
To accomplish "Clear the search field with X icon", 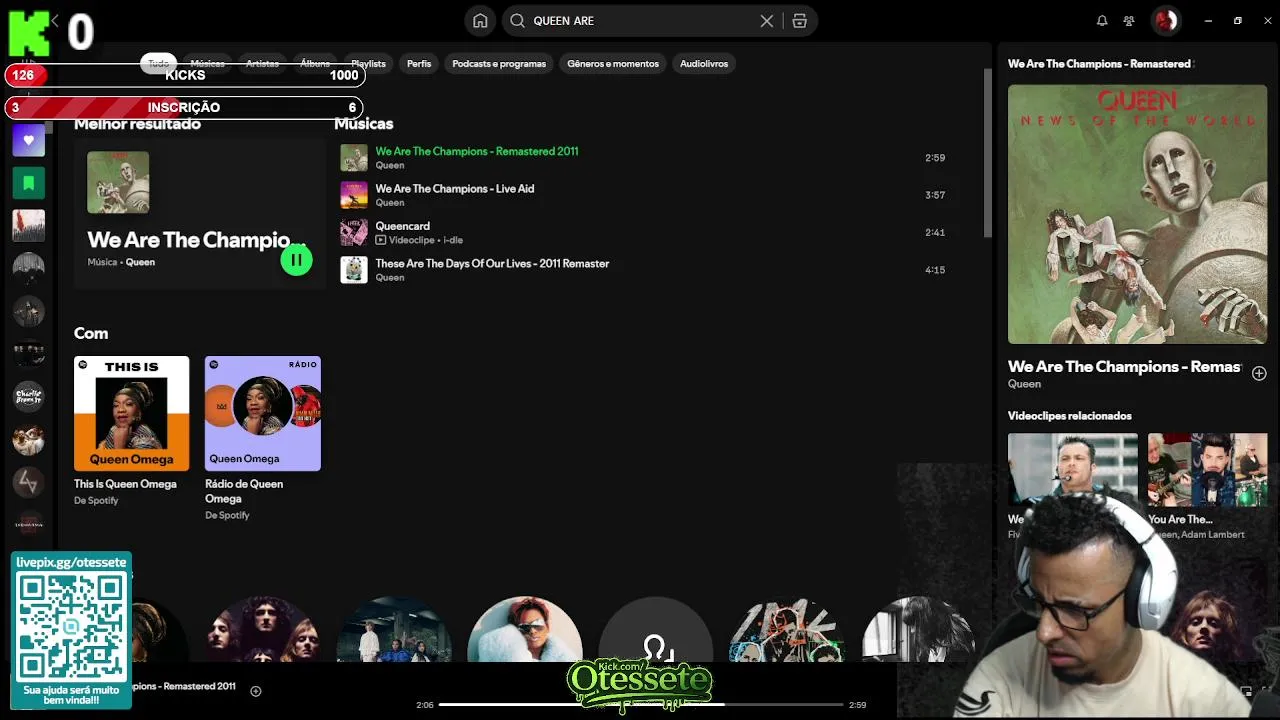I will pyautogui.click(x=767, y=21).
